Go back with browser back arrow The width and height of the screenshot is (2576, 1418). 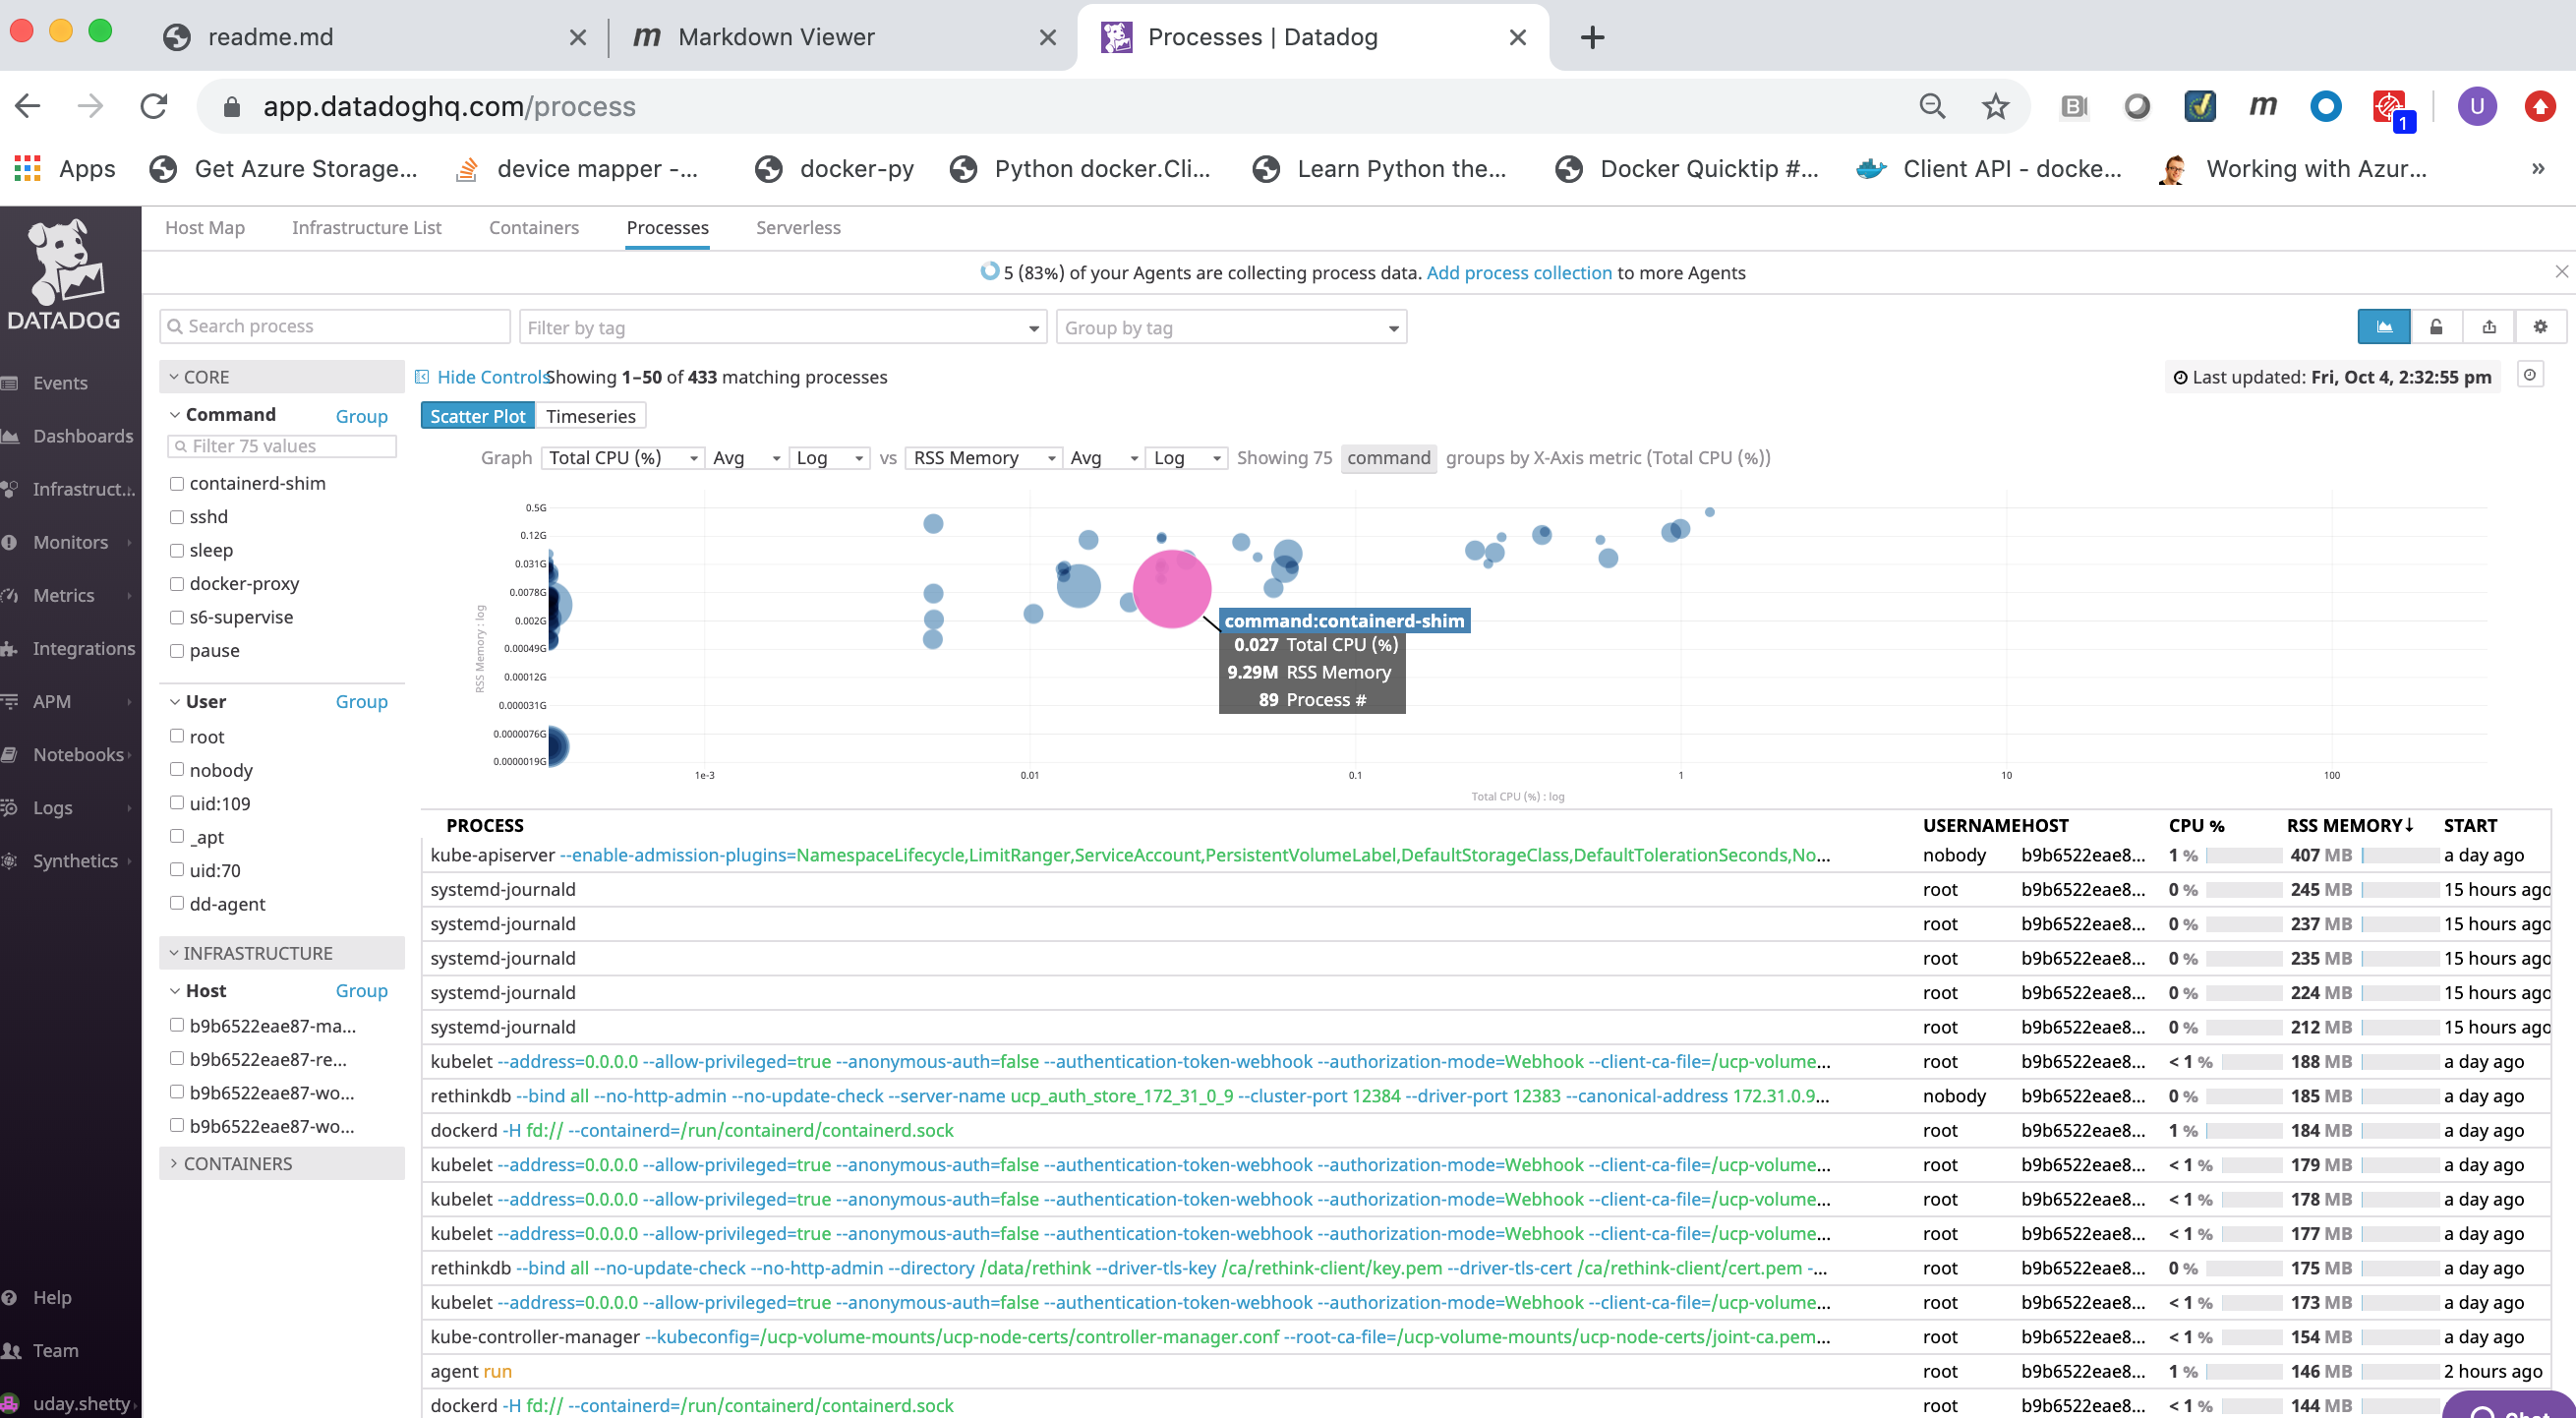(28, 106)
